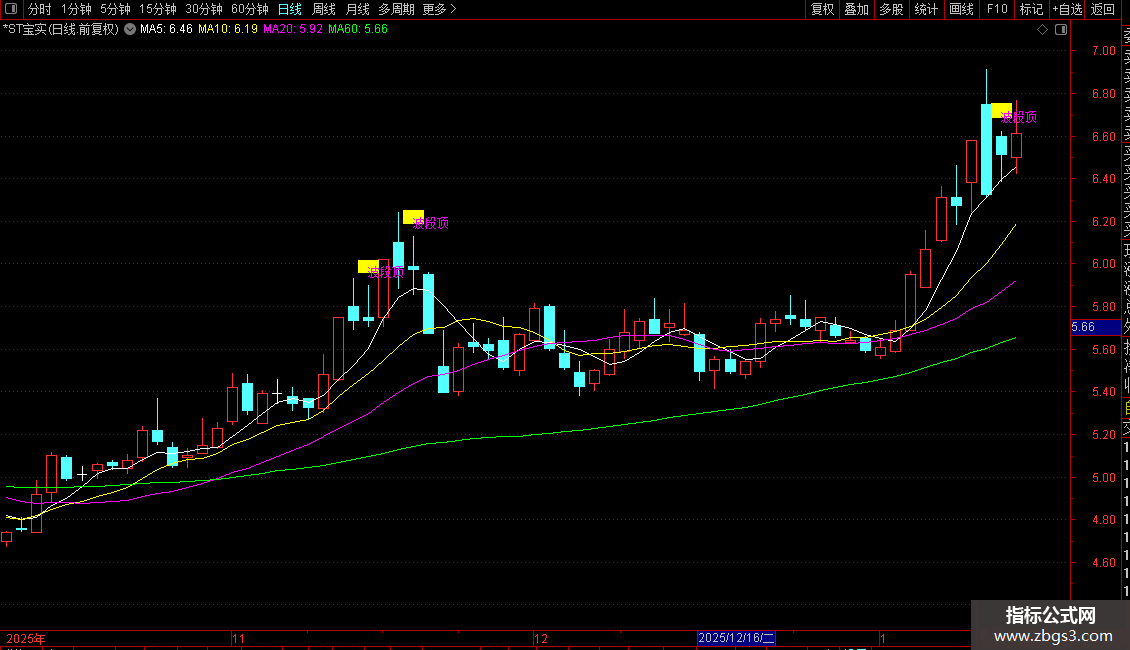Switch to 分时 intraday view

click(x=40, y=9)
